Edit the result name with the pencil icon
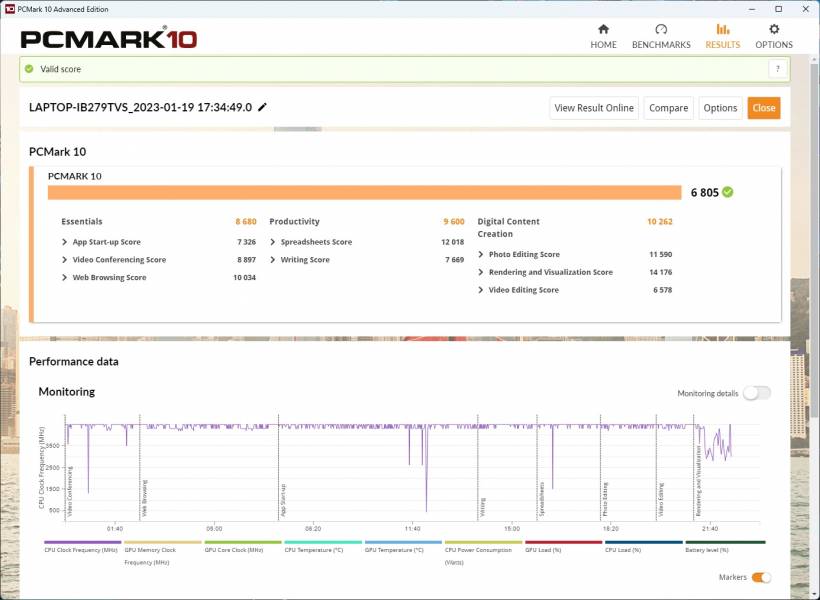820x600 pixels. 263,107
